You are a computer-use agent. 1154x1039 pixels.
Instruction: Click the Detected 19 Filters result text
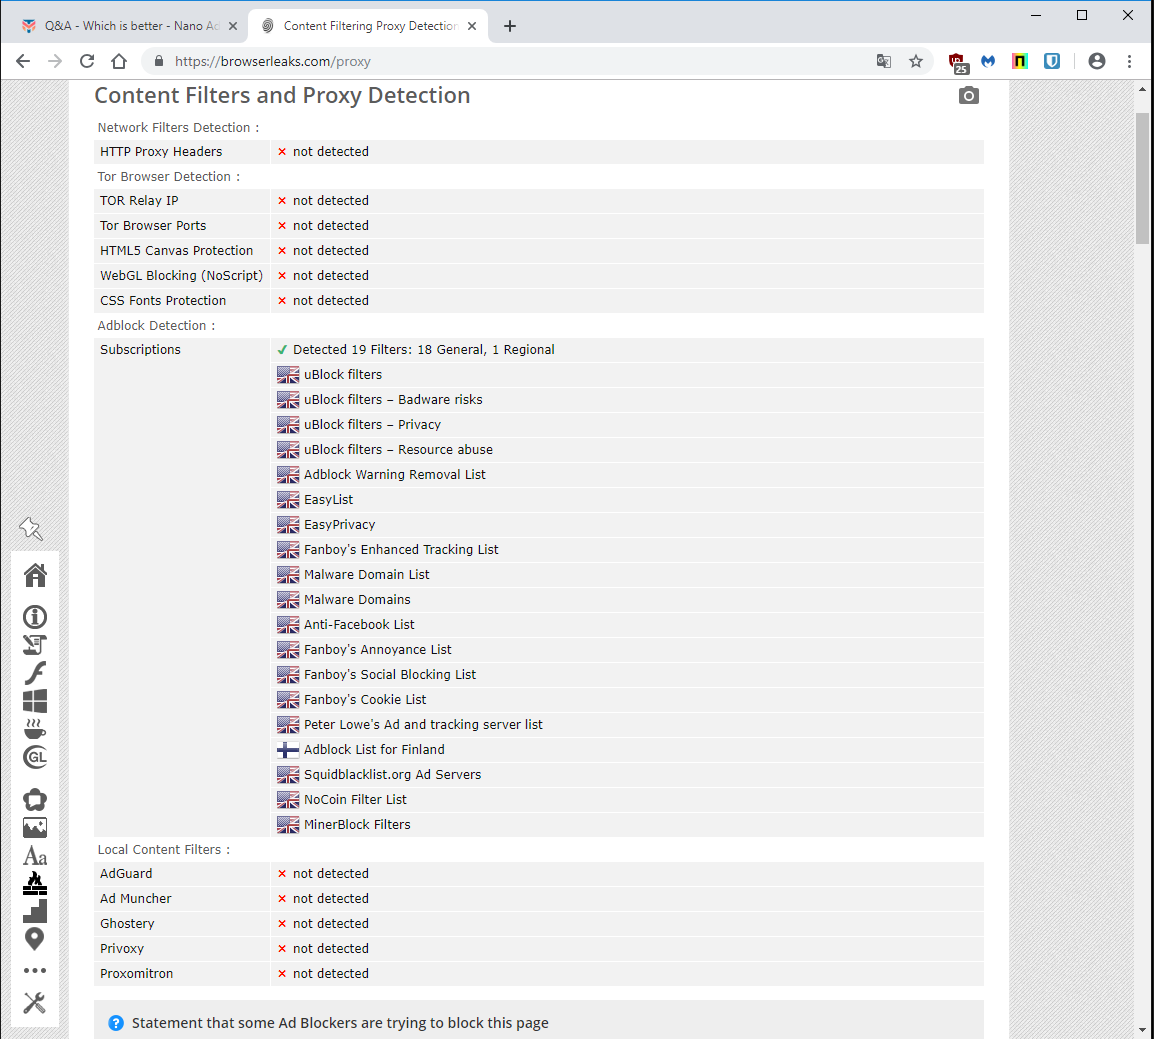click(423, 350)
